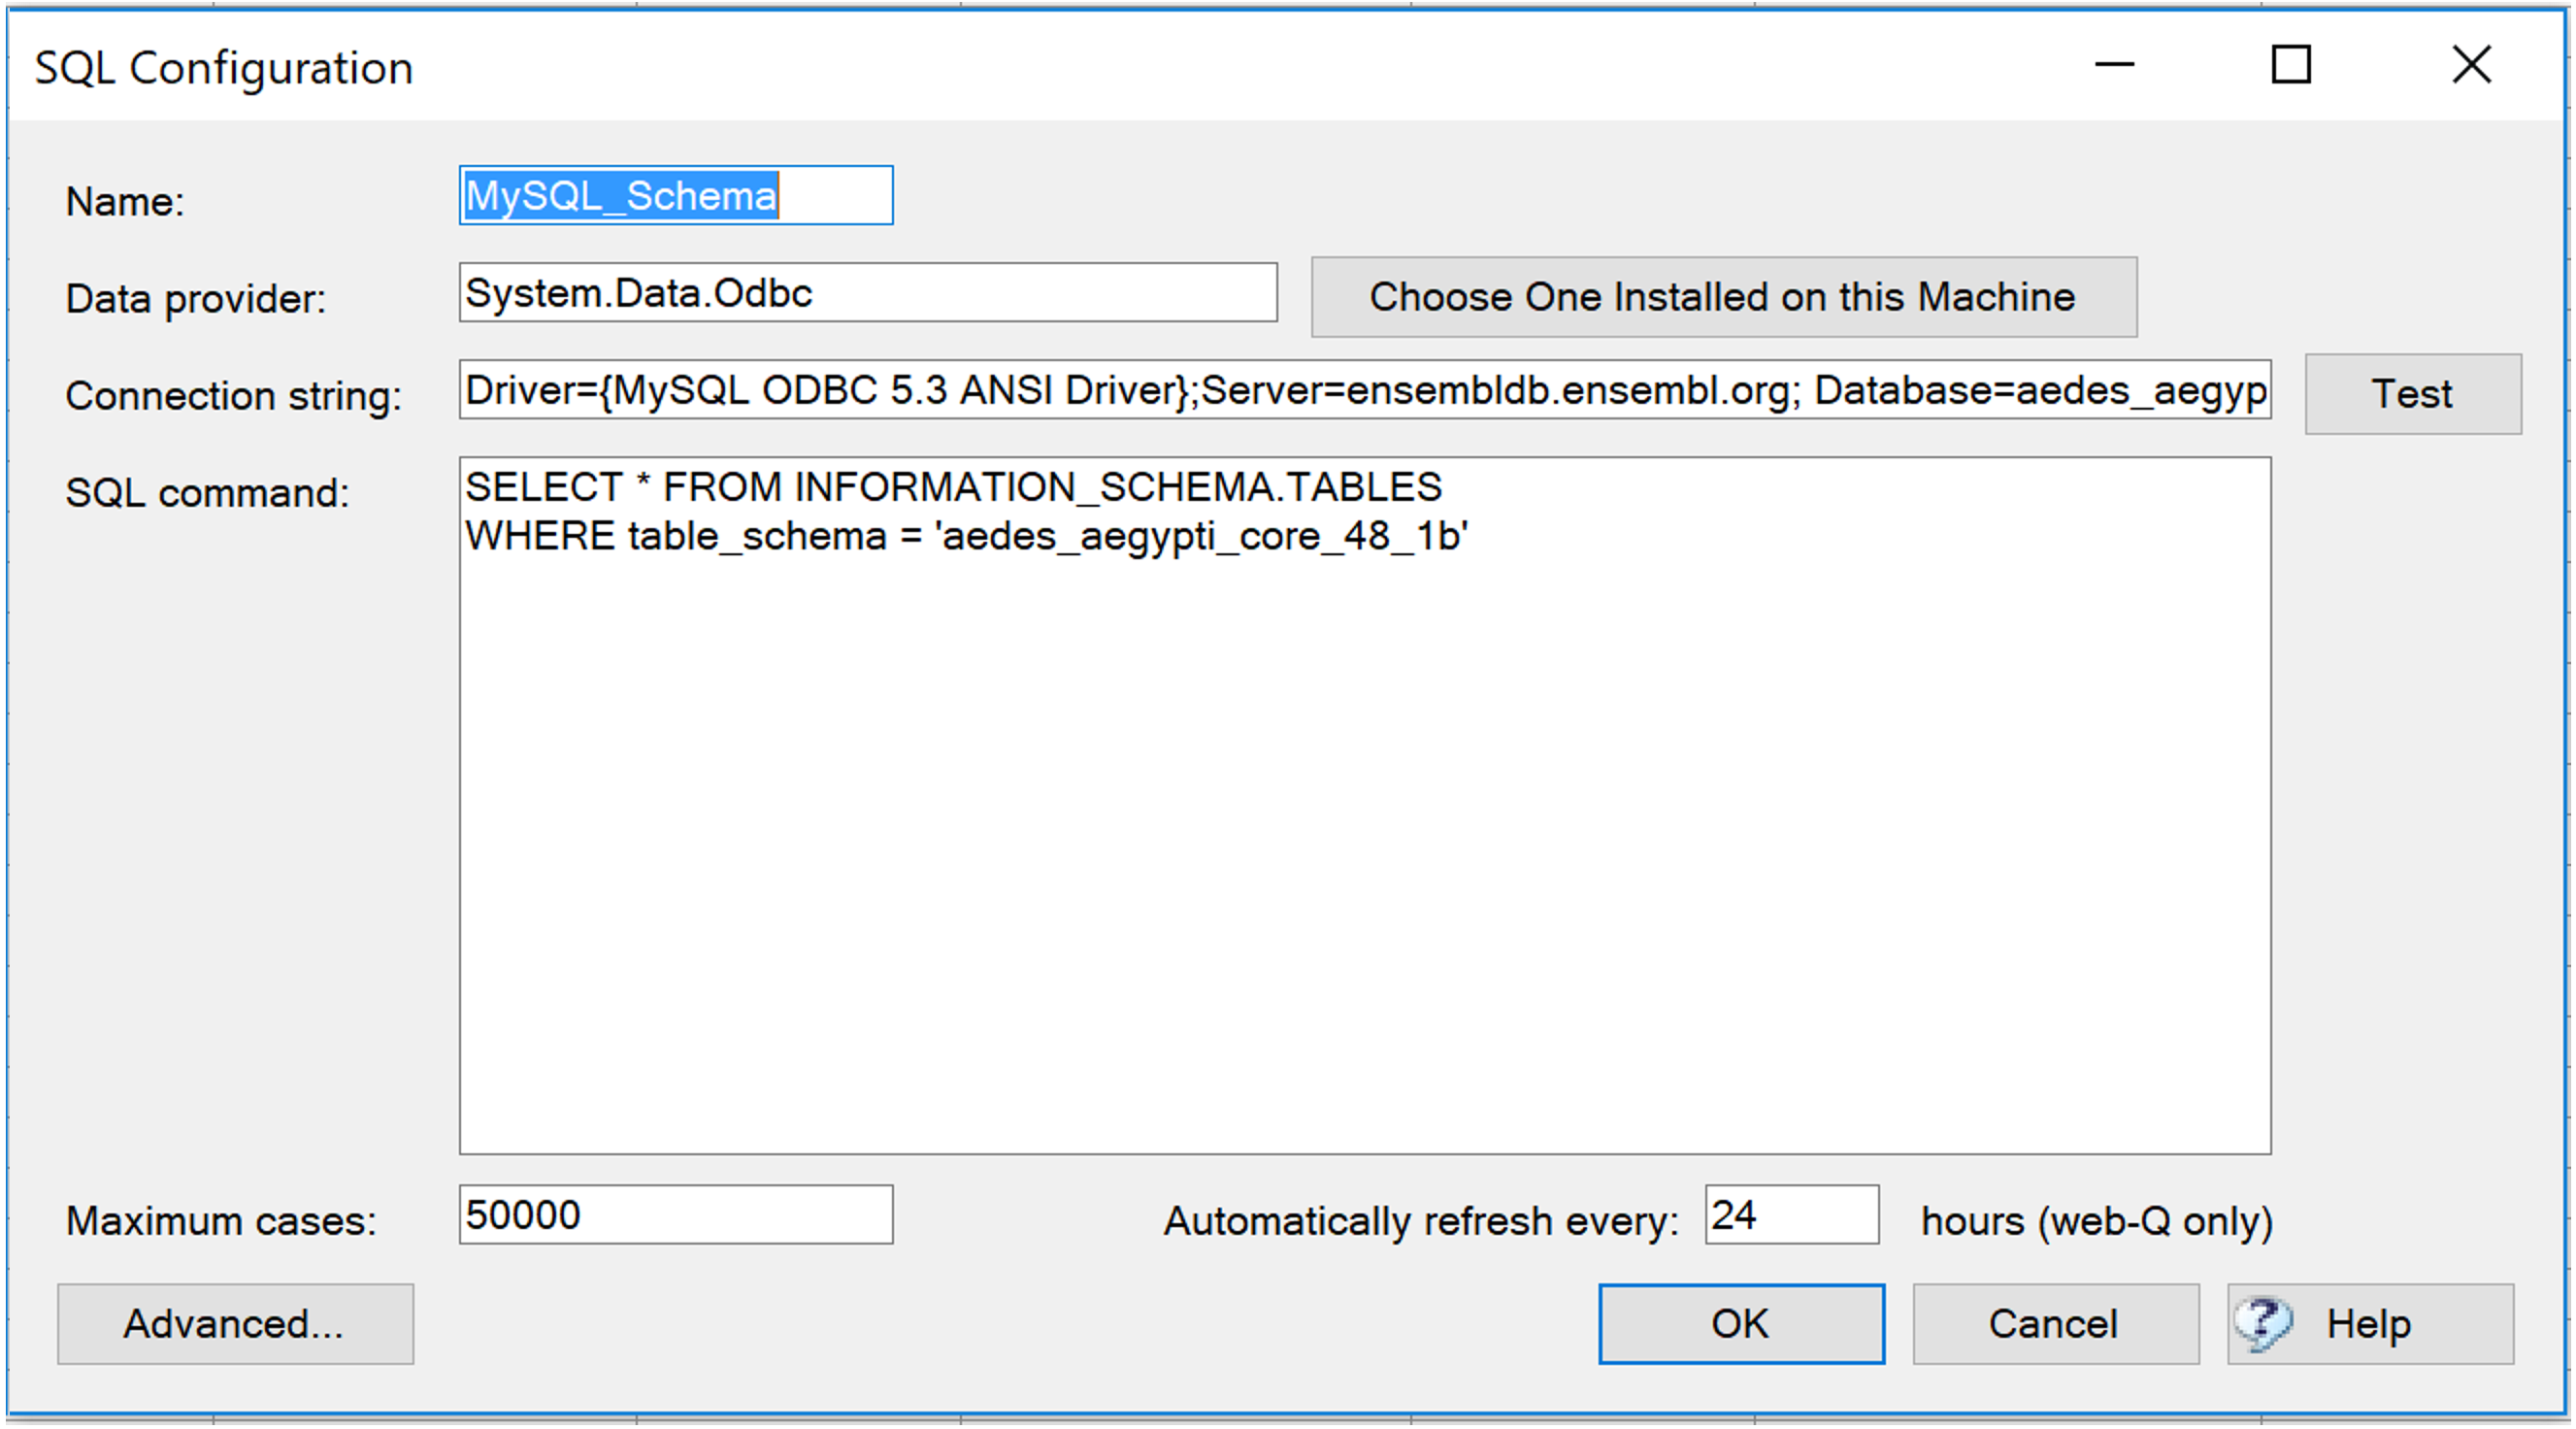Open Choose One Installed on this Machine
This screenshot has width=2576, height=1429.
pyautogui.click(x=1724, y=297)
